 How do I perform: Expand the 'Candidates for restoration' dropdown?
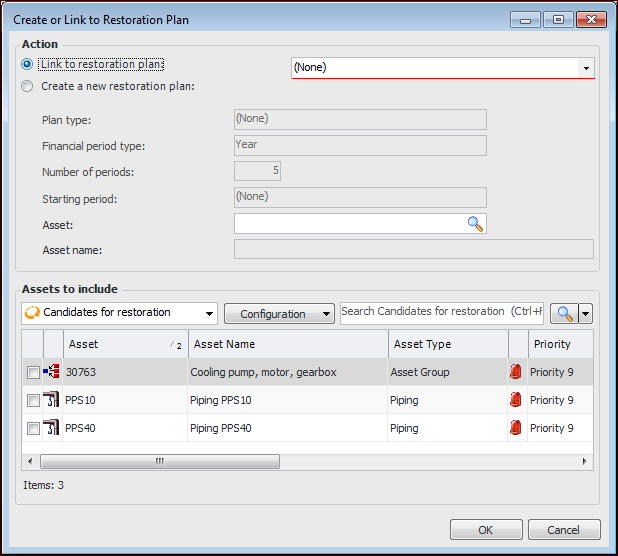click(x=208, y=313)
